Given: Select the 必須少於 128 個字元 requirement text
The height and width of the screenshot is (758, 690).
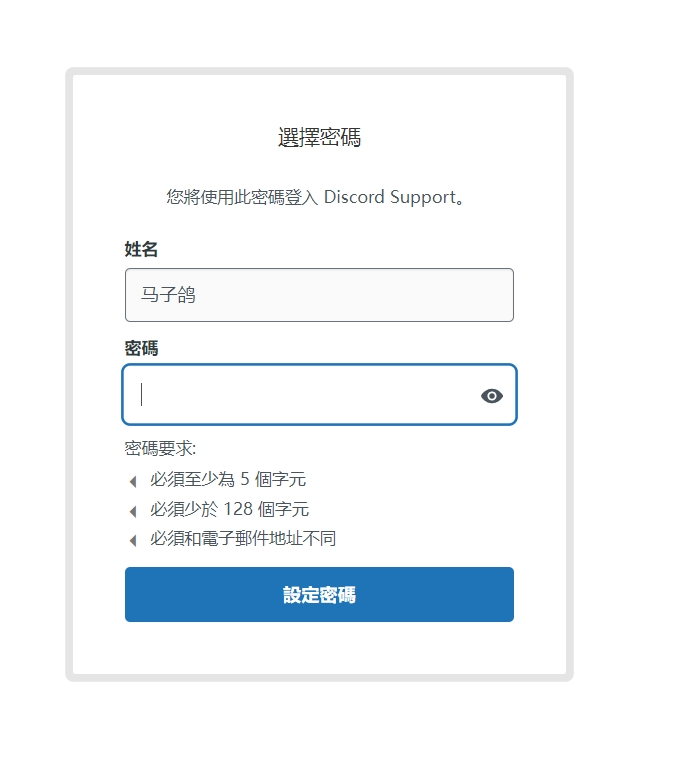Looking at the screenshot, I should point(229,509).
